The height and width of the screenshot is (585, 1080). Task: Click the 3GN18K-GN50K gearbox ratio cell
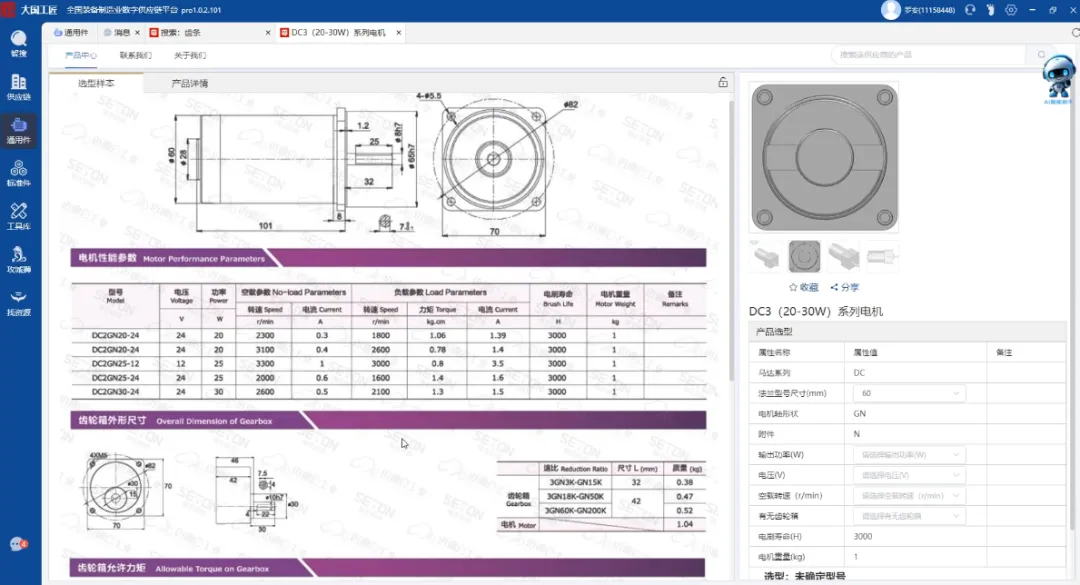[575, 496]
